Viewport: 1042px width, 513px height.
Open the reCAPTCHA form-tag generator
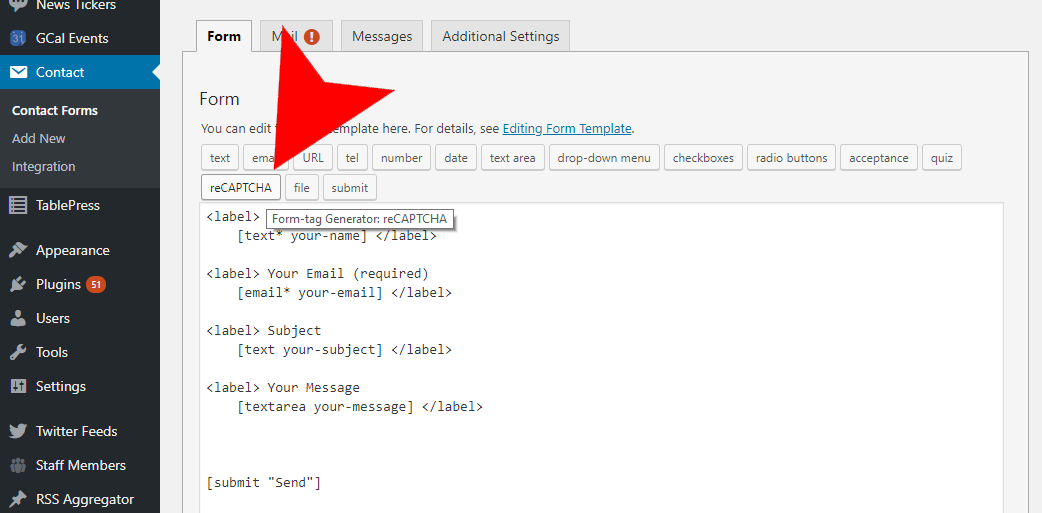click(241, 187)
